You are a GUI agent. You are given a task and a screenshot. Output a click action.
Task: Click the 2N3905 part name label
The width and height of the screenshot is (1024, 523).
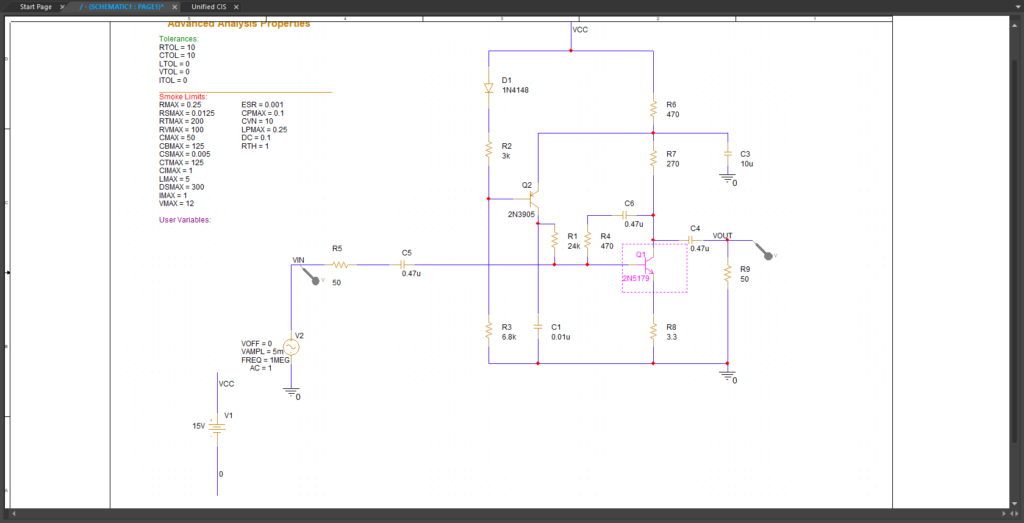(x=522, y=214)
